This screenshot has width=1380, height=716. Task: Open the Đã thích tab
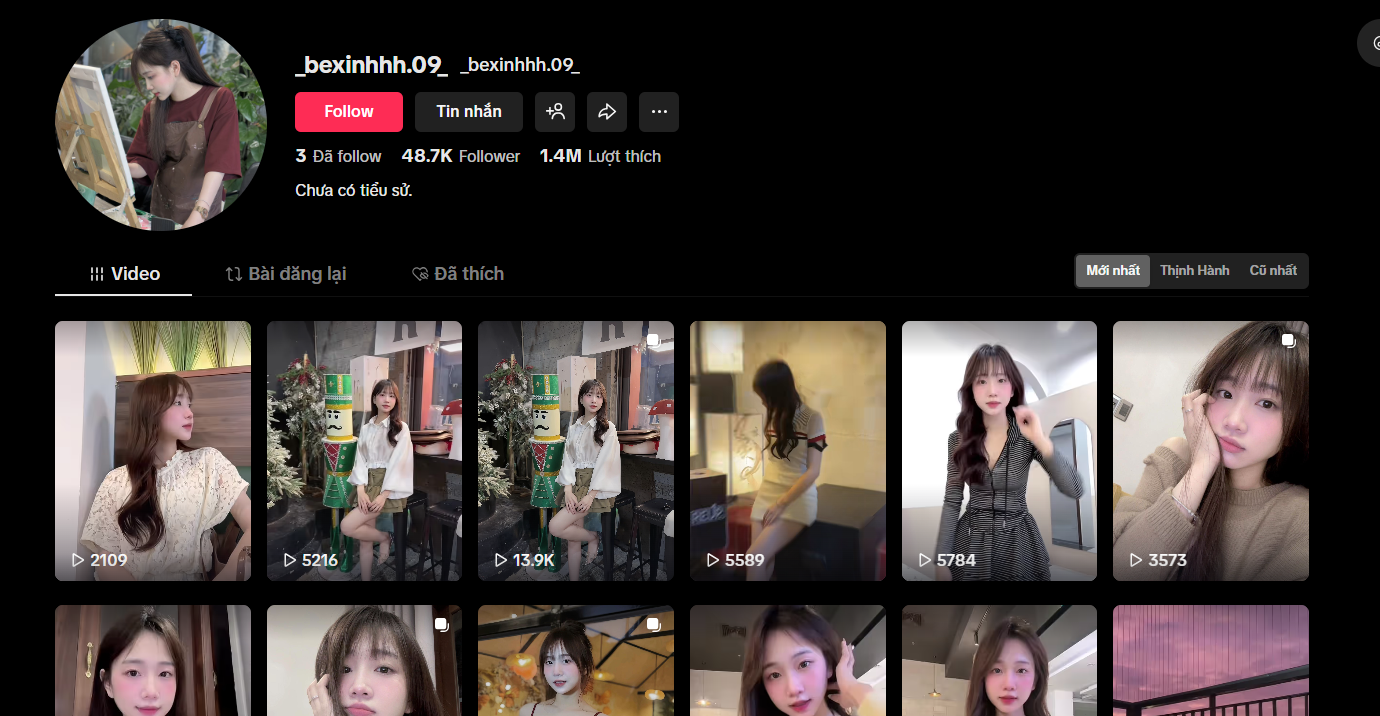coord(458,274)
